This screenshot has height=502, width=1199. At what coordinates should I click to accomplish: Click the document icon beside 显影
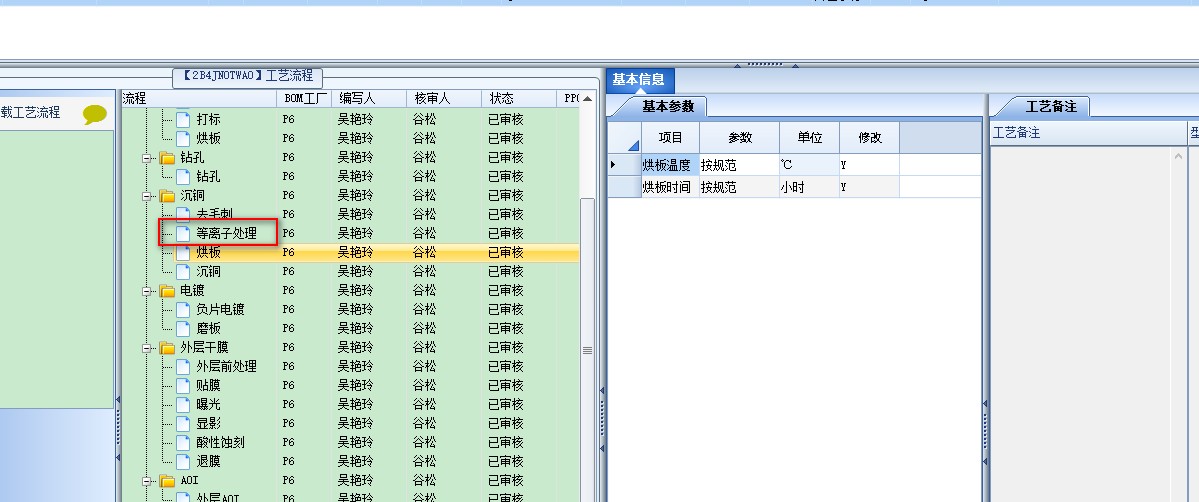(183, 423)
